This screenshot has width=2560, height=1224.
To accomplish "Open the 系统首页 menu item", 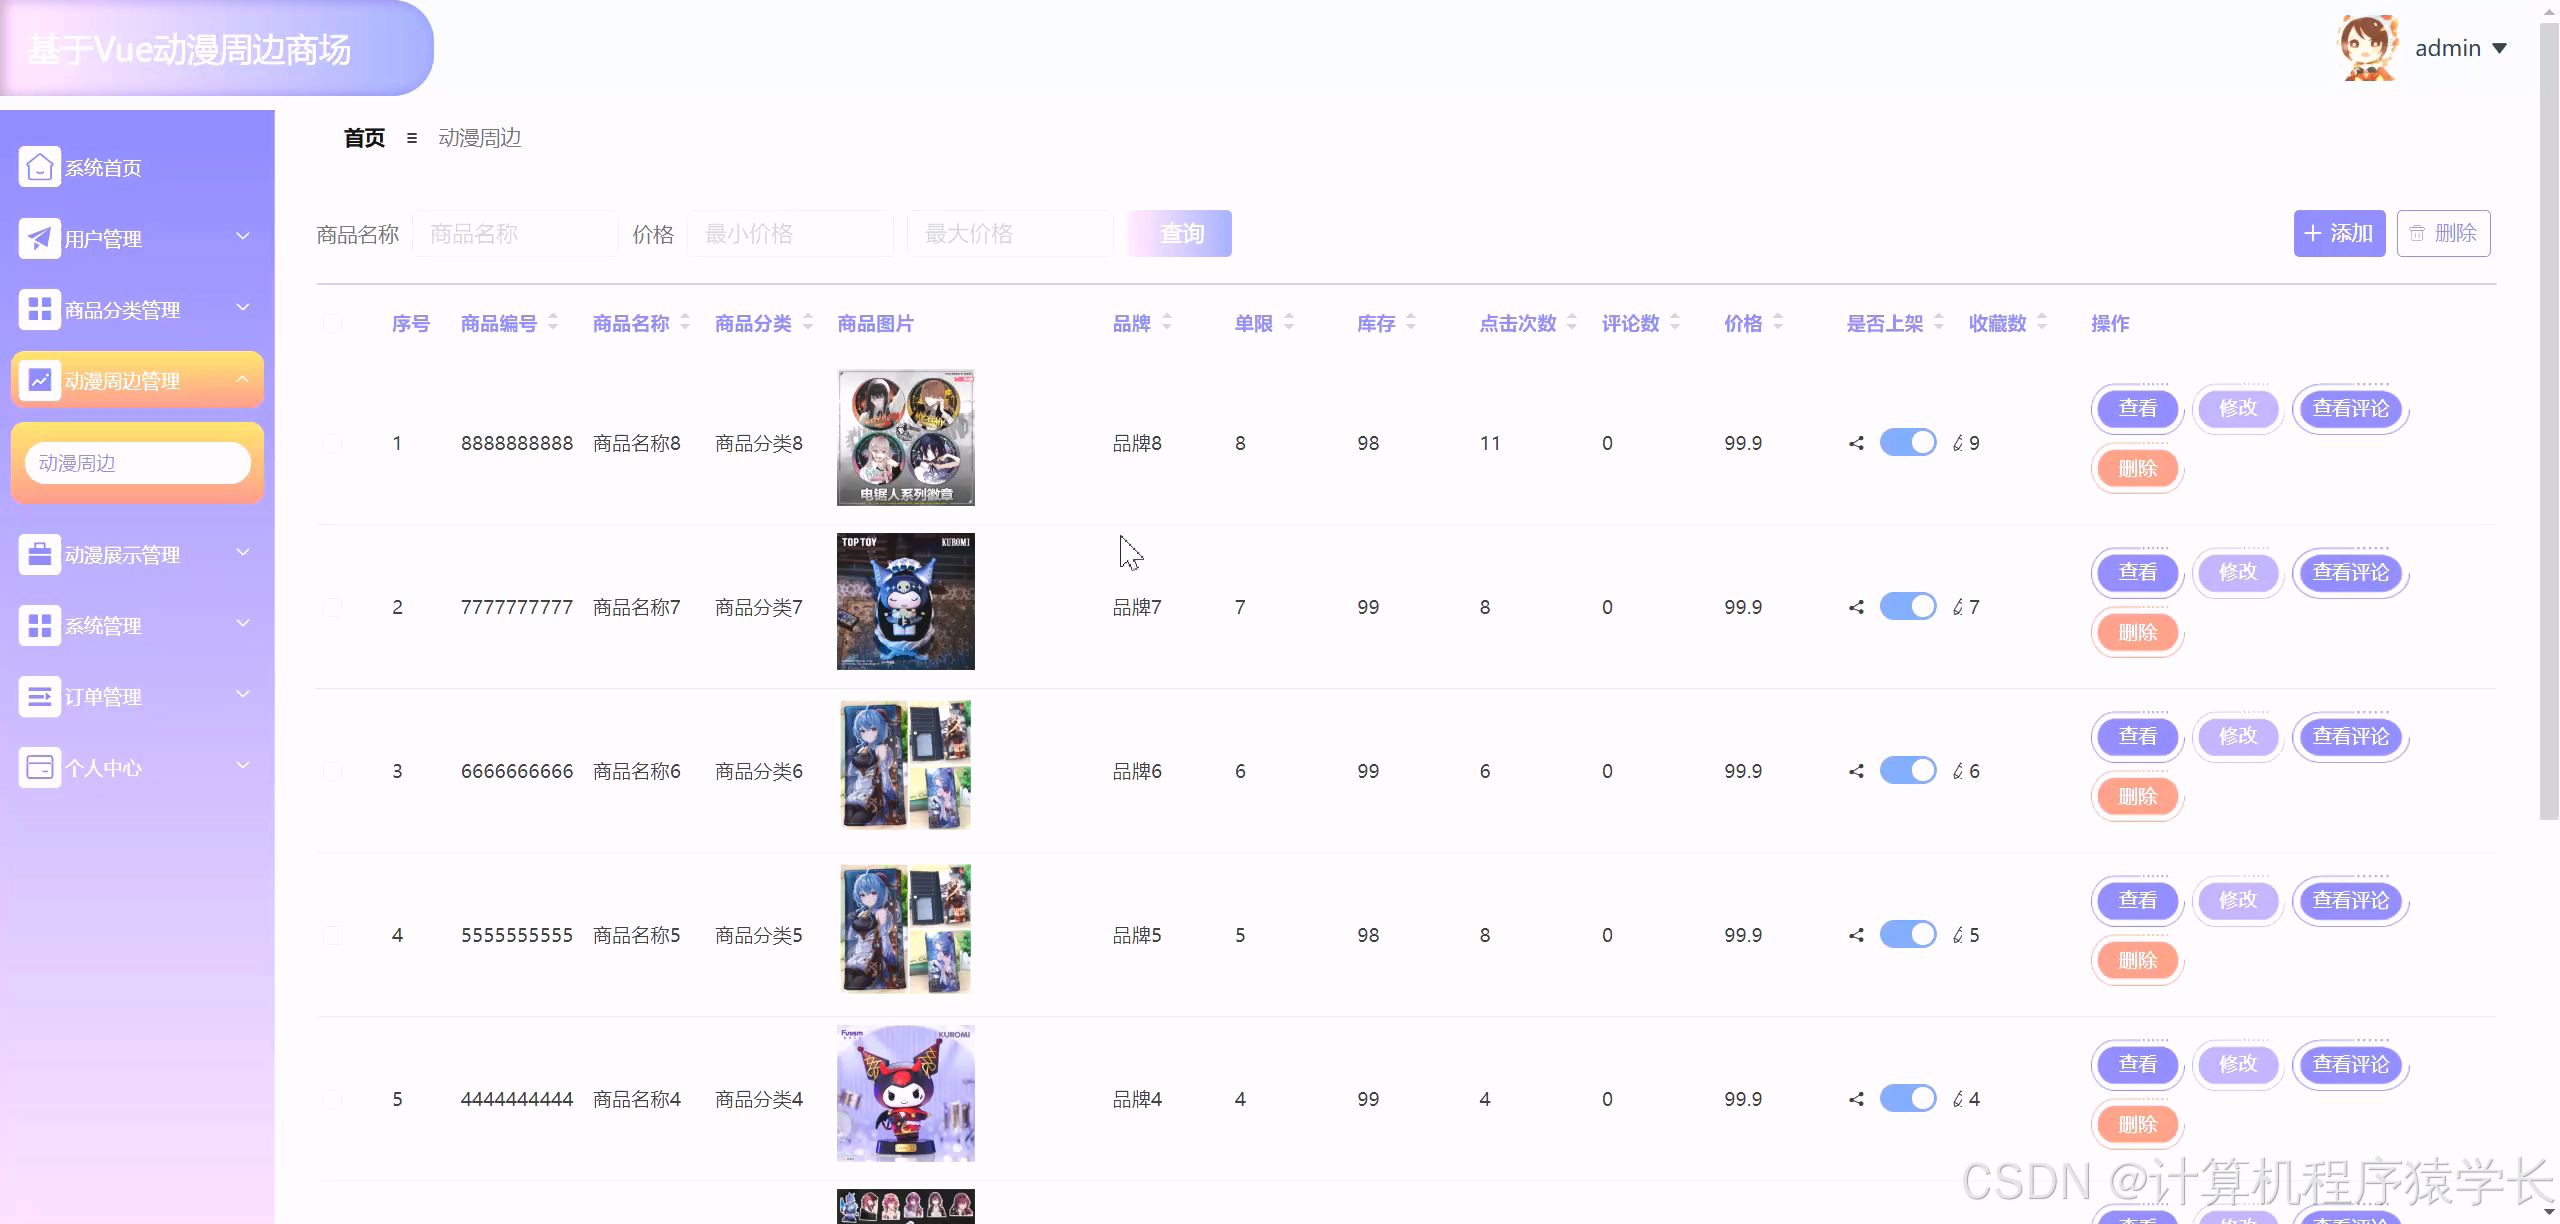I will coord(137,167).
